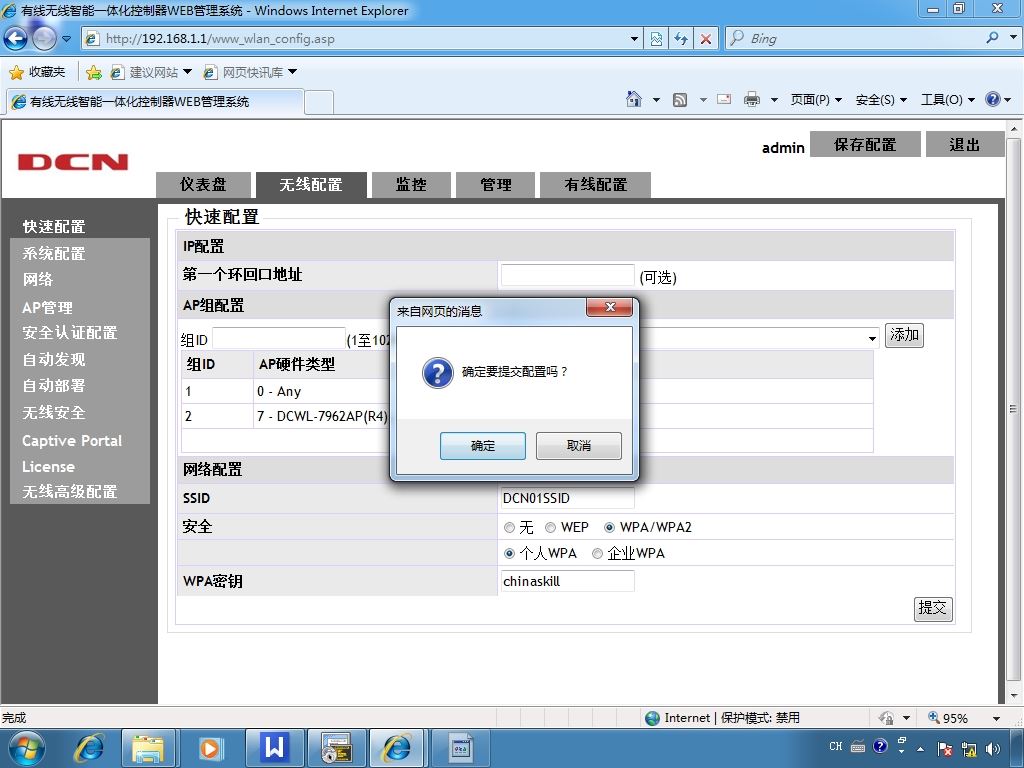This screenshot has width=1024, height=768.
Task: Click 确定 in the confirmation dialog
Action: click(483, 446)
